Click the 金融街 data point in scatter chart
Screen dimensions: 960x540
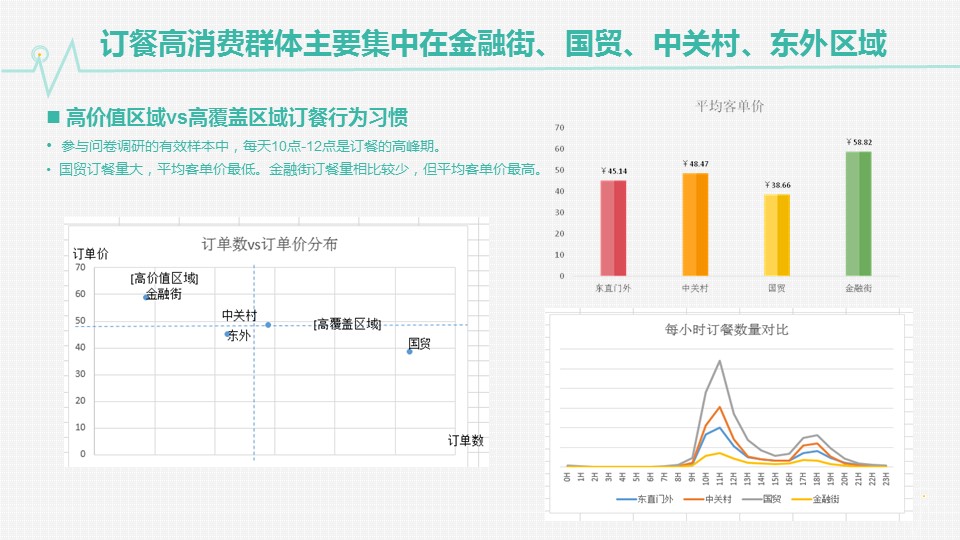[146, 297]
